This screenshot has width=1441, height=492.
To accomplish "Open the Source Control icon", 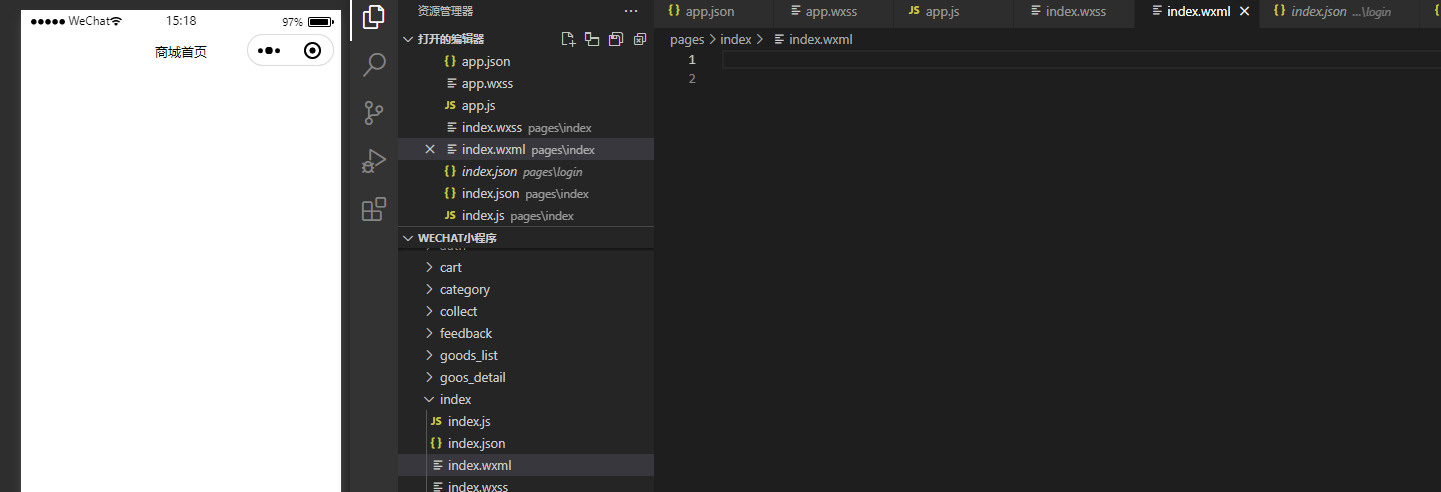I will click(374, 113).
